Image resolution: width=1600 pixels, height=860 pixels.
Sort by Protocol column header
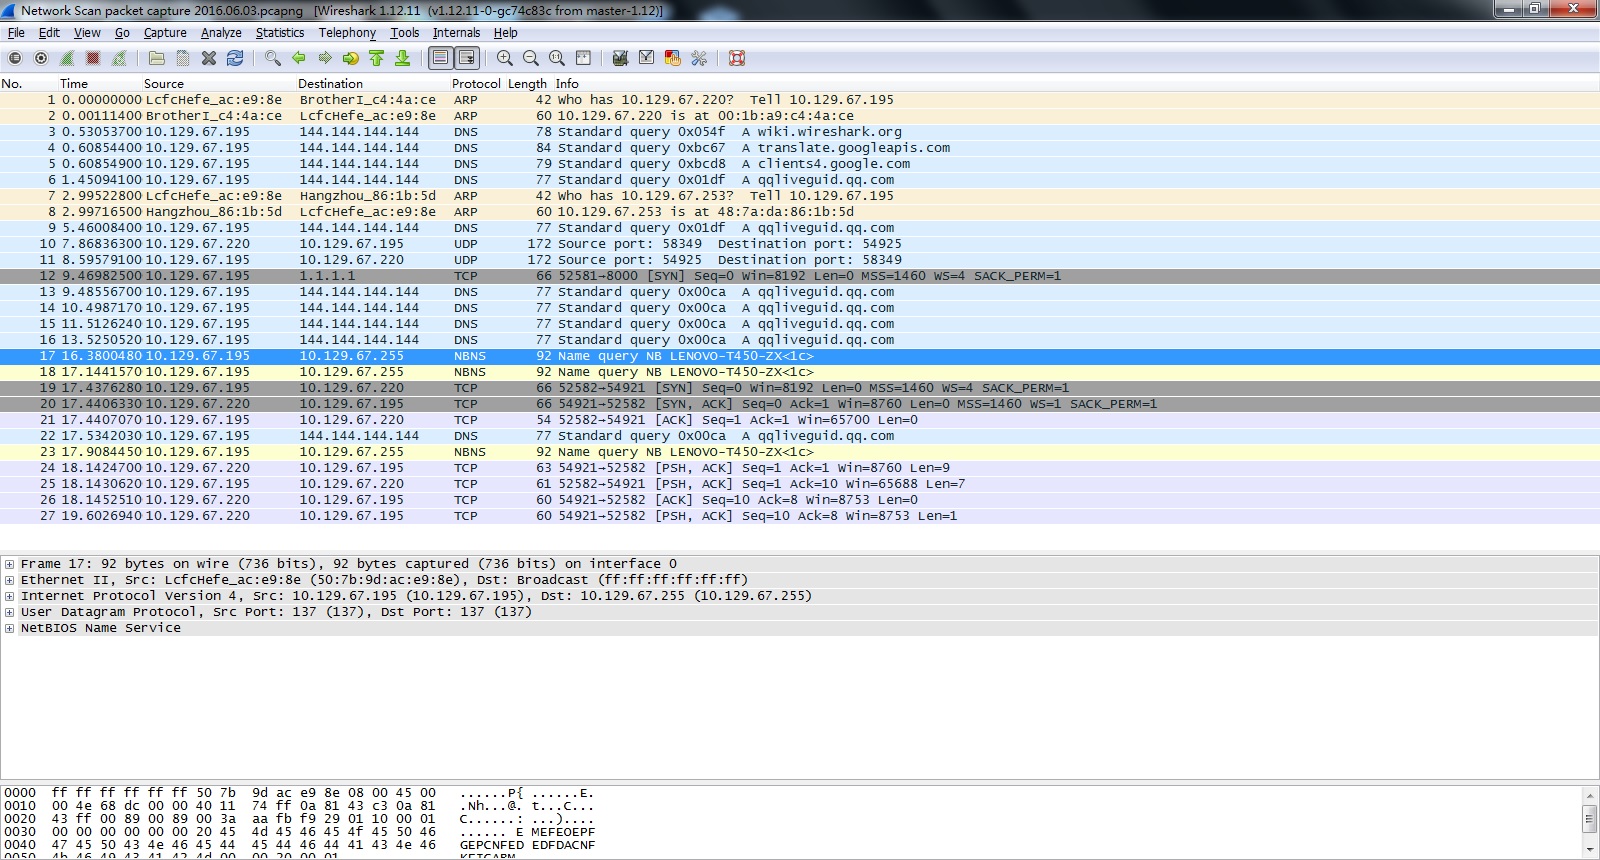[476, 84]
